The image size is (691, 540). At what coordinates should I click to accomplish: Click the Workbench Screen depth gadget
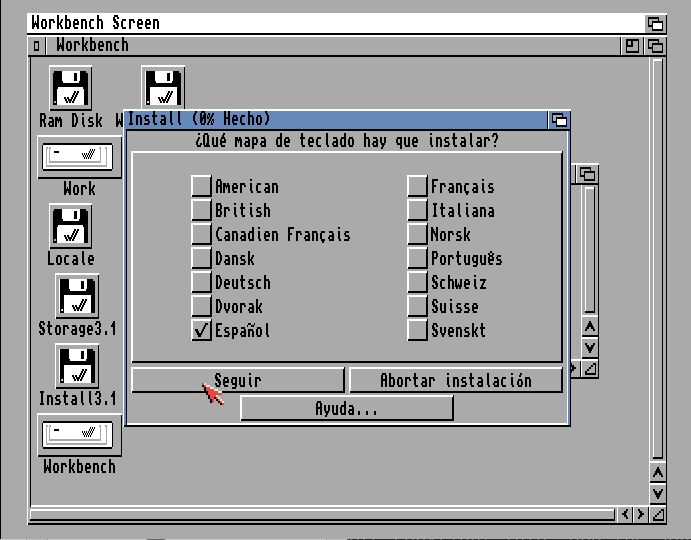[655, 23]
